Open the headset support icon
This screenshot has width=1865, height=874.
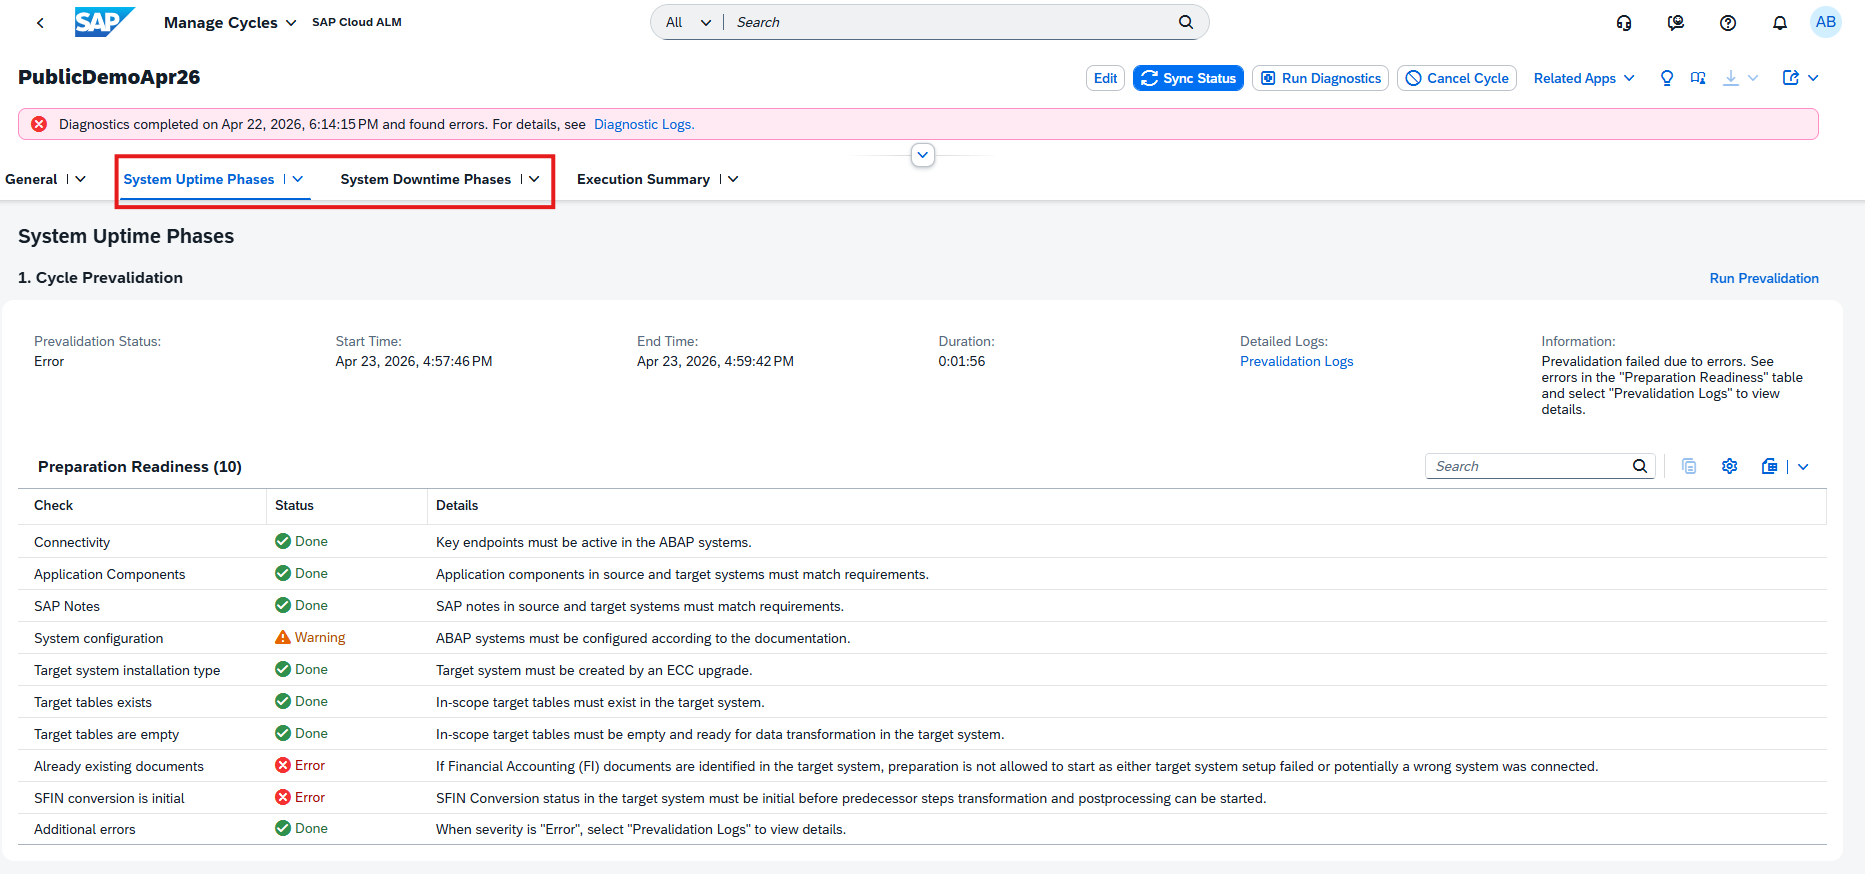tap(1624, 22)
